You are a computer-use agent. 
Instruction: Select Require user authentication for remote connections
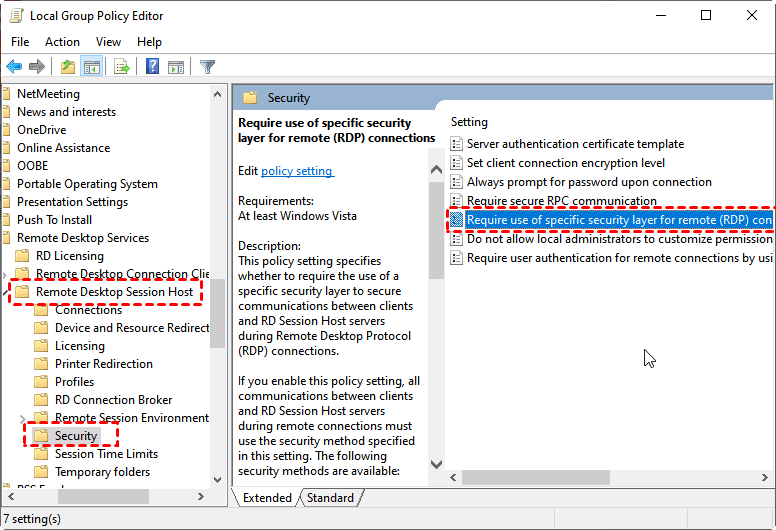coord(619,258)
